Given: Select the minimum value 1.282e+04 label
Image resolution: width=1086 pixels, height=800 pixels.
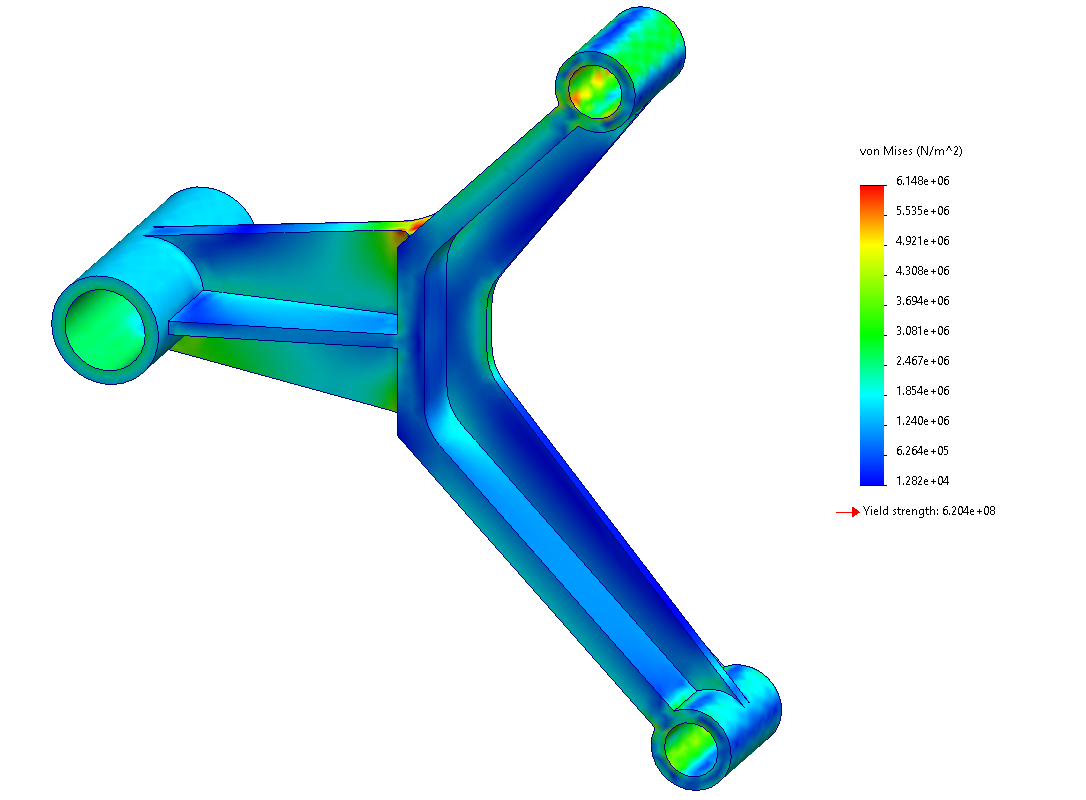Looking at the screenshot, I should (x=922, y=481).
